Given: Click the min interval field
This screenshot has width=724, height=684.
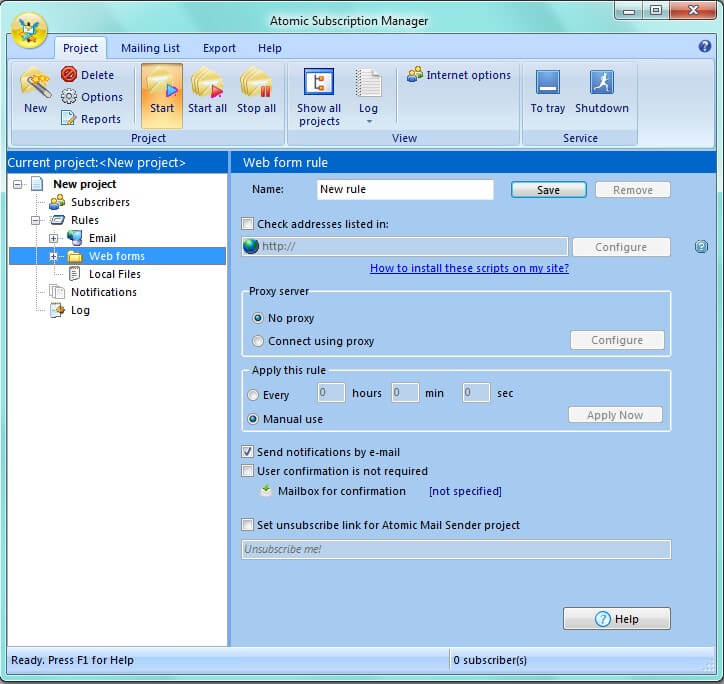Looking at the screenshot, I should pos(405,393).
